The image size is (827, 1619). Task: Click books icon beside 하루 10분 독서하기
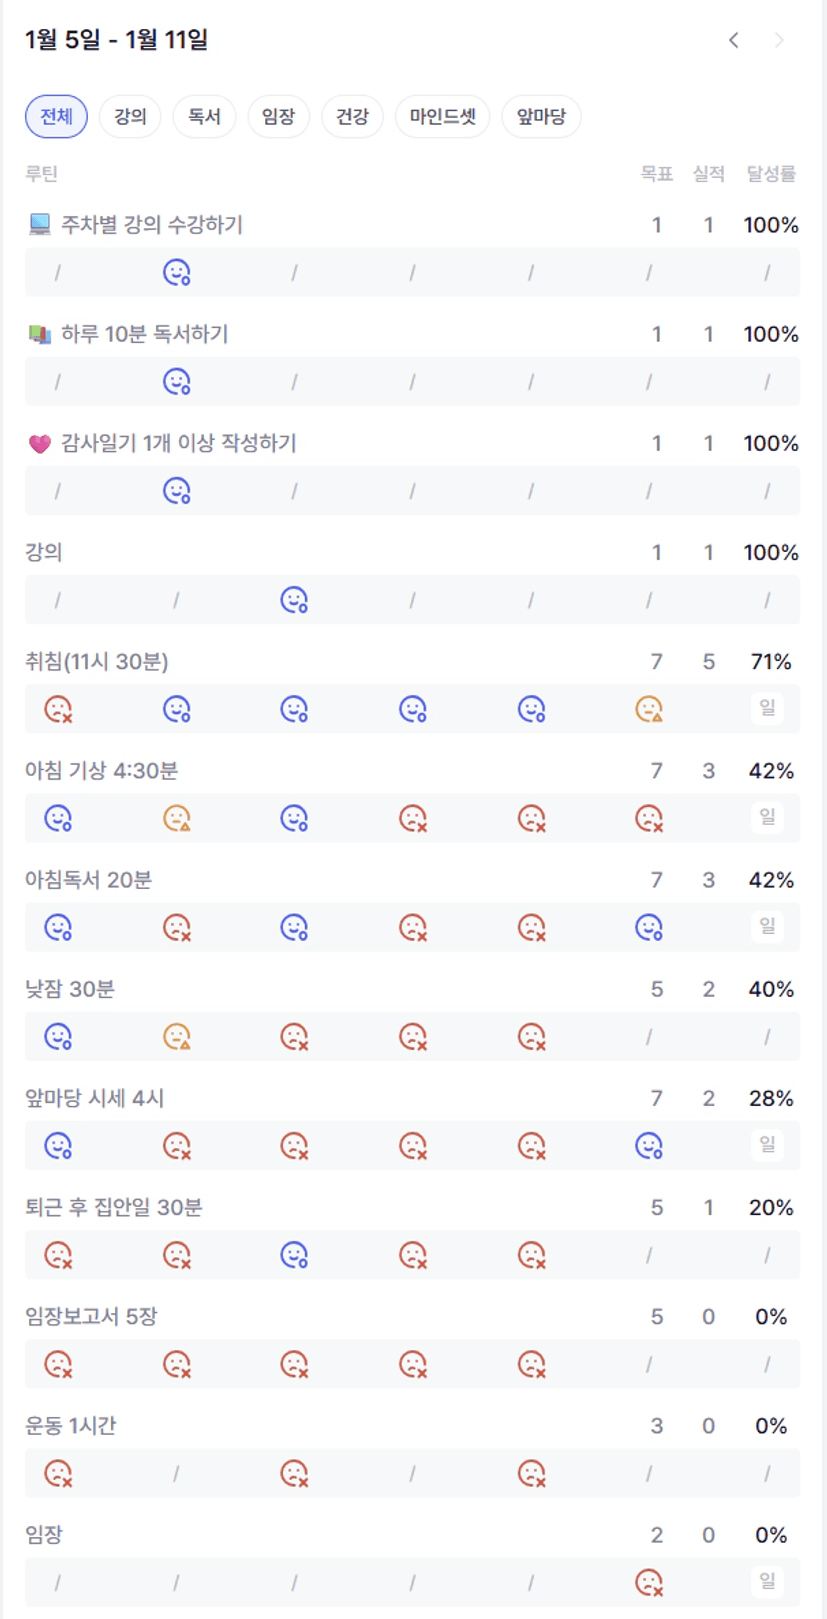(40, 334)
